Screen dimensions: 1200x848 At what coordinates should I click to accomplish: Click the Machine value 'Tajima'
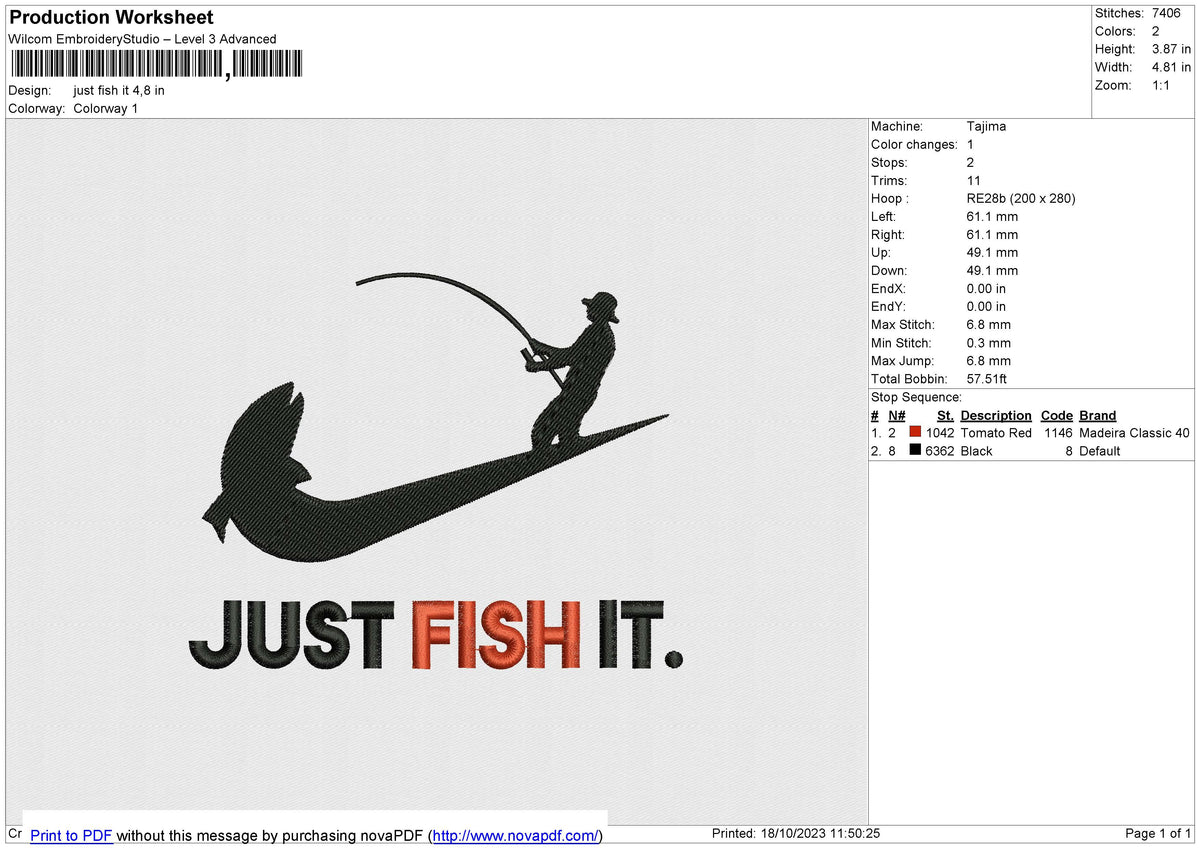coord(987,127)
